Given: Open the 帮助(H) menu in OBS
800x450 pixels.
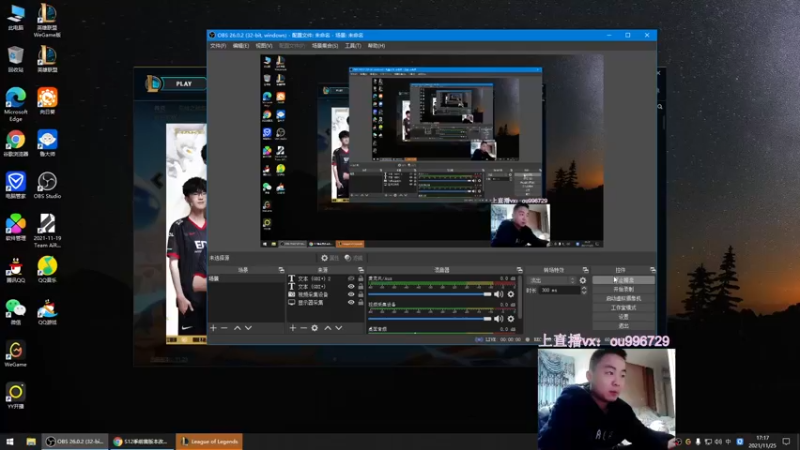Looking at the screenshot, I should [x=377, y=46].
